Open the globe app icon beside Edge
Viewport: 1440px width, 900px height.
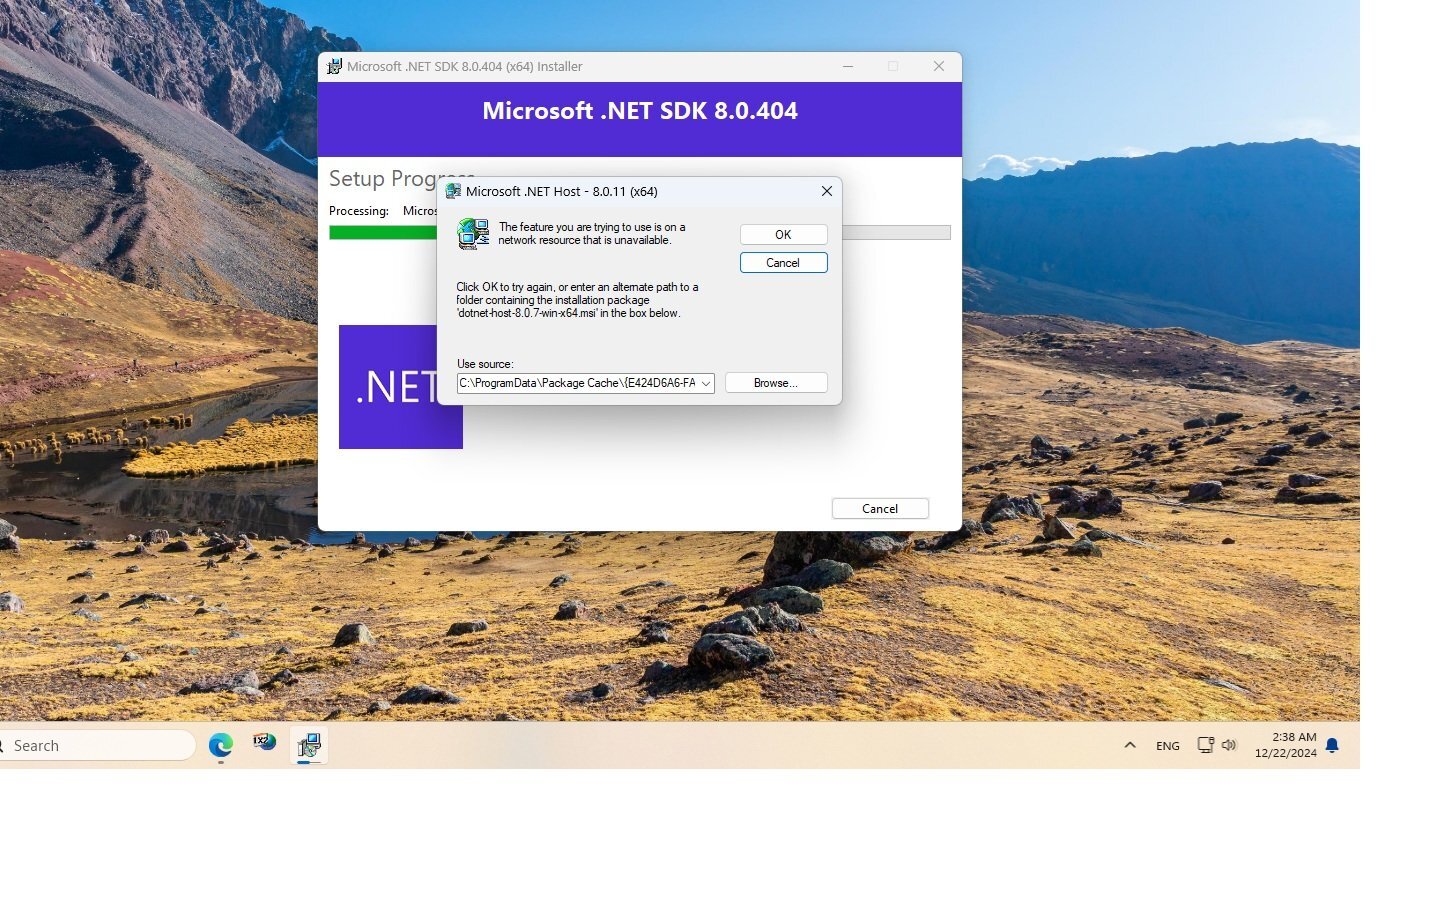tap(265, 742)
